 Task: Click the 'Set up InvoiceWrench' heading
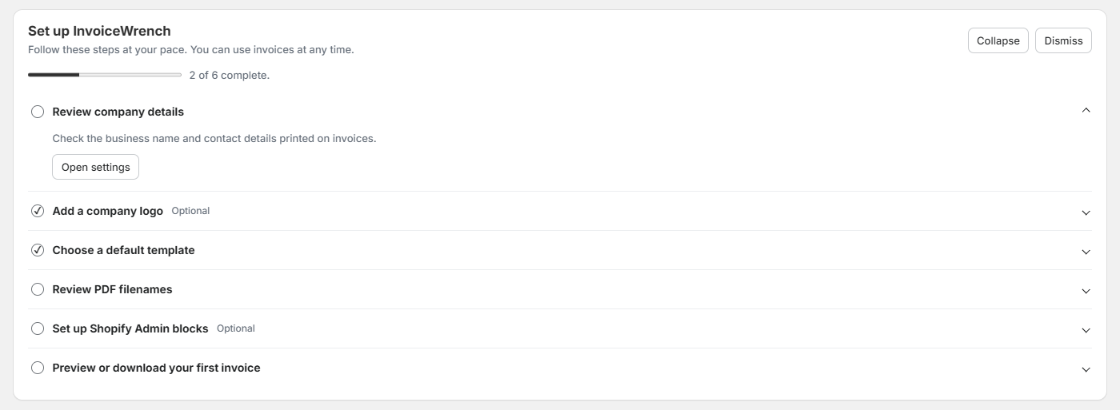click(x=99, y=31)
